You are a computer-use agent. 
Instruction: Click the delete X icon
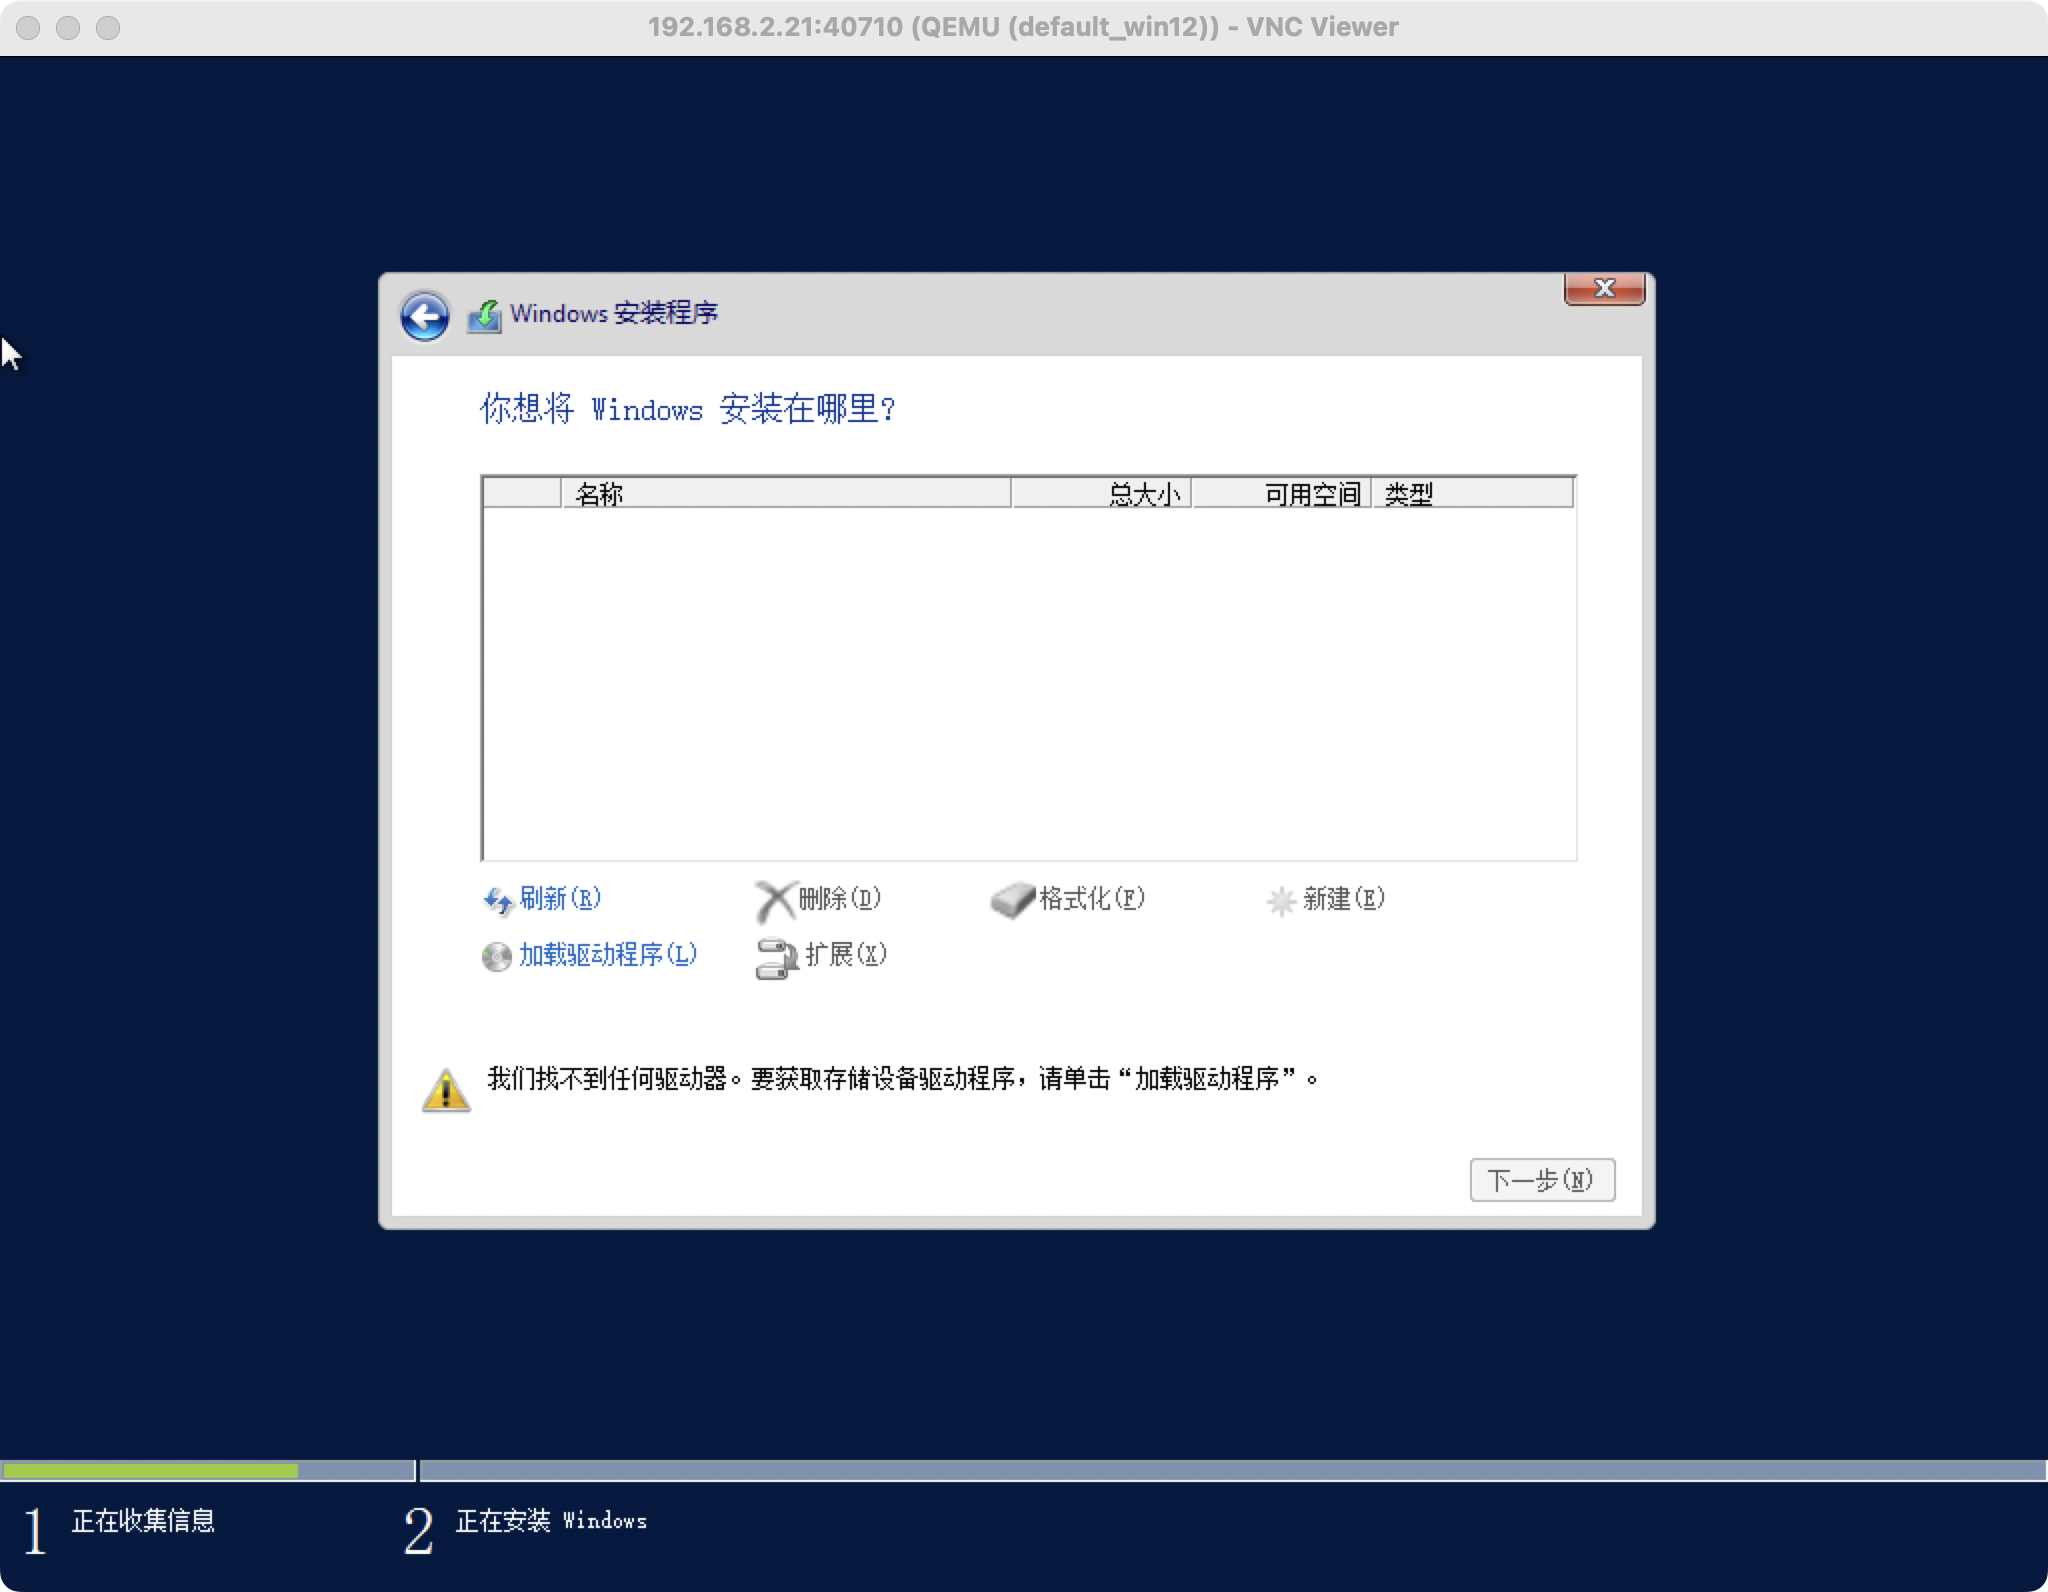pos(774,901)
